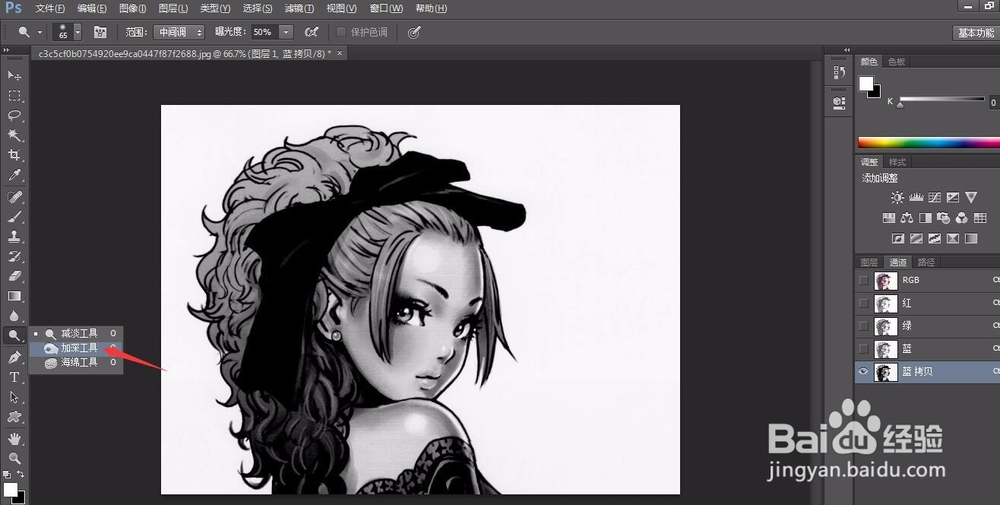Select the Lasso tool
Image resolution: width=1000 pixels, height=505 pixels.
(x=14, y=115)
